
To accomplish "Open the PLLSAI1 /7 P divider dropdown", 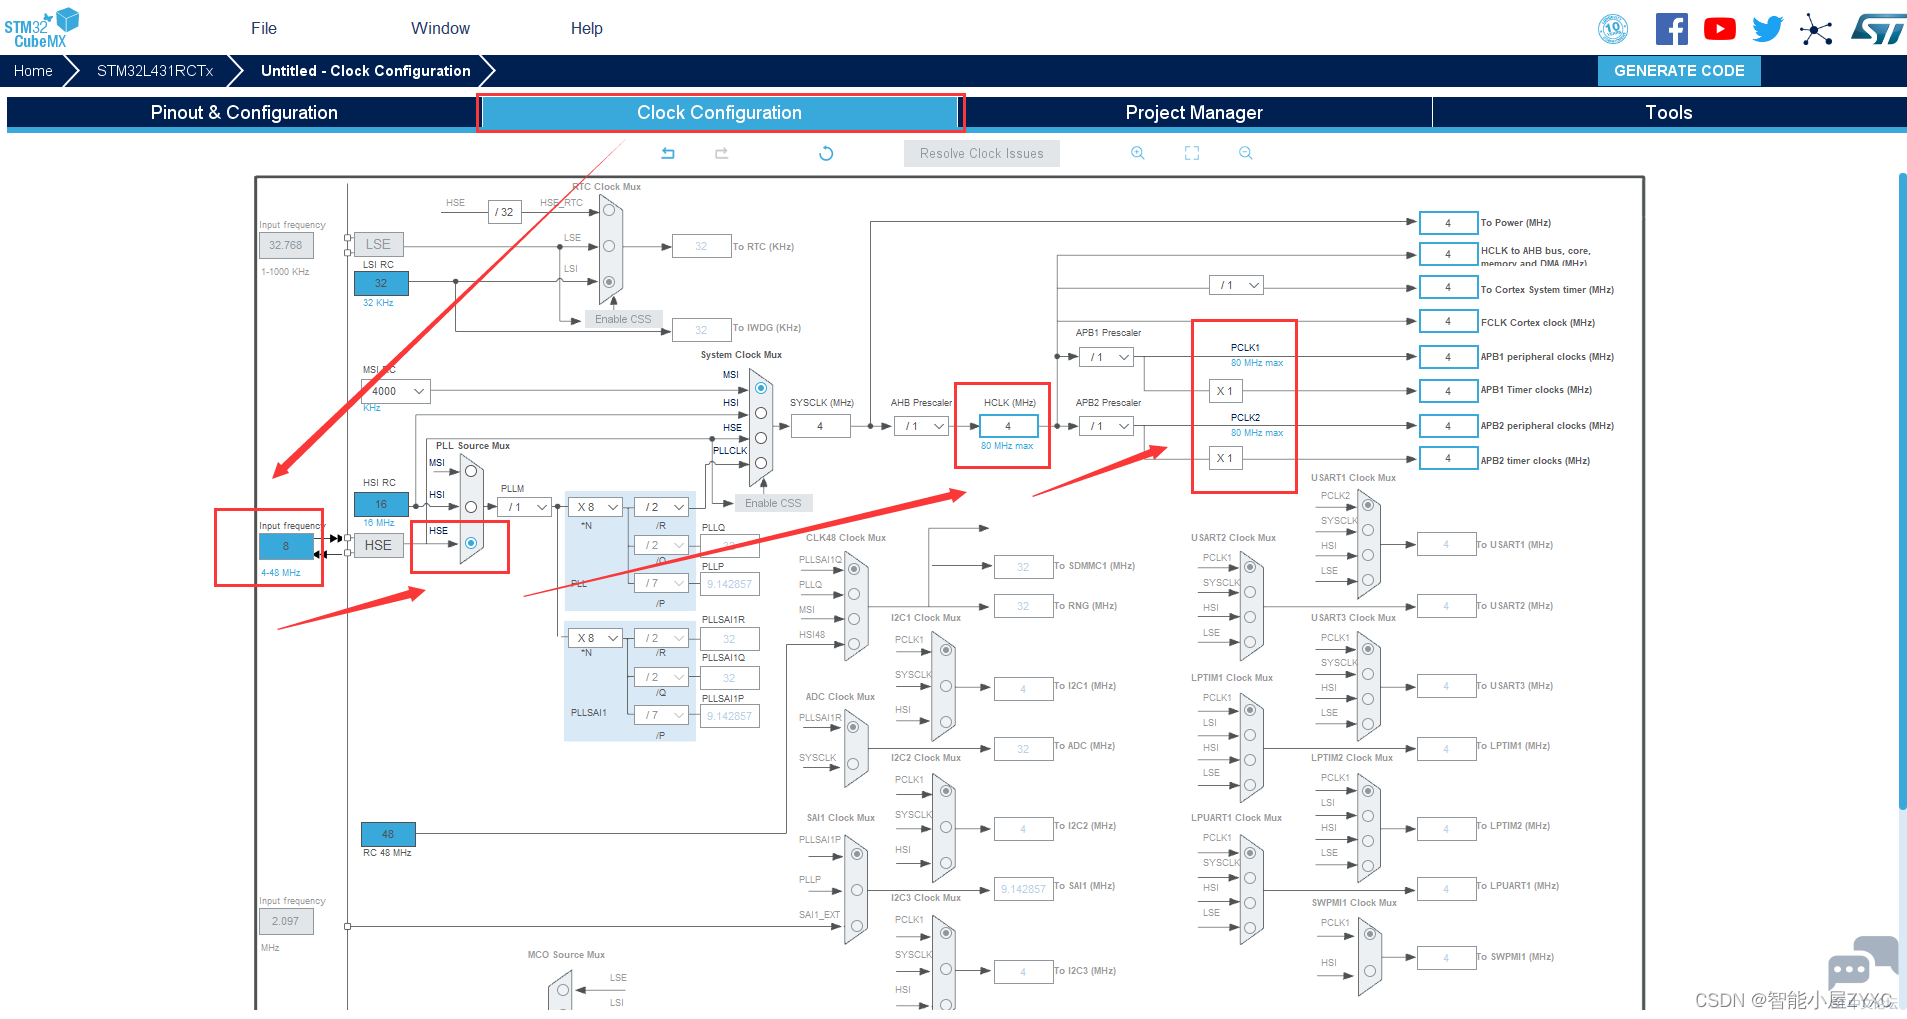I will coord(662,715).
